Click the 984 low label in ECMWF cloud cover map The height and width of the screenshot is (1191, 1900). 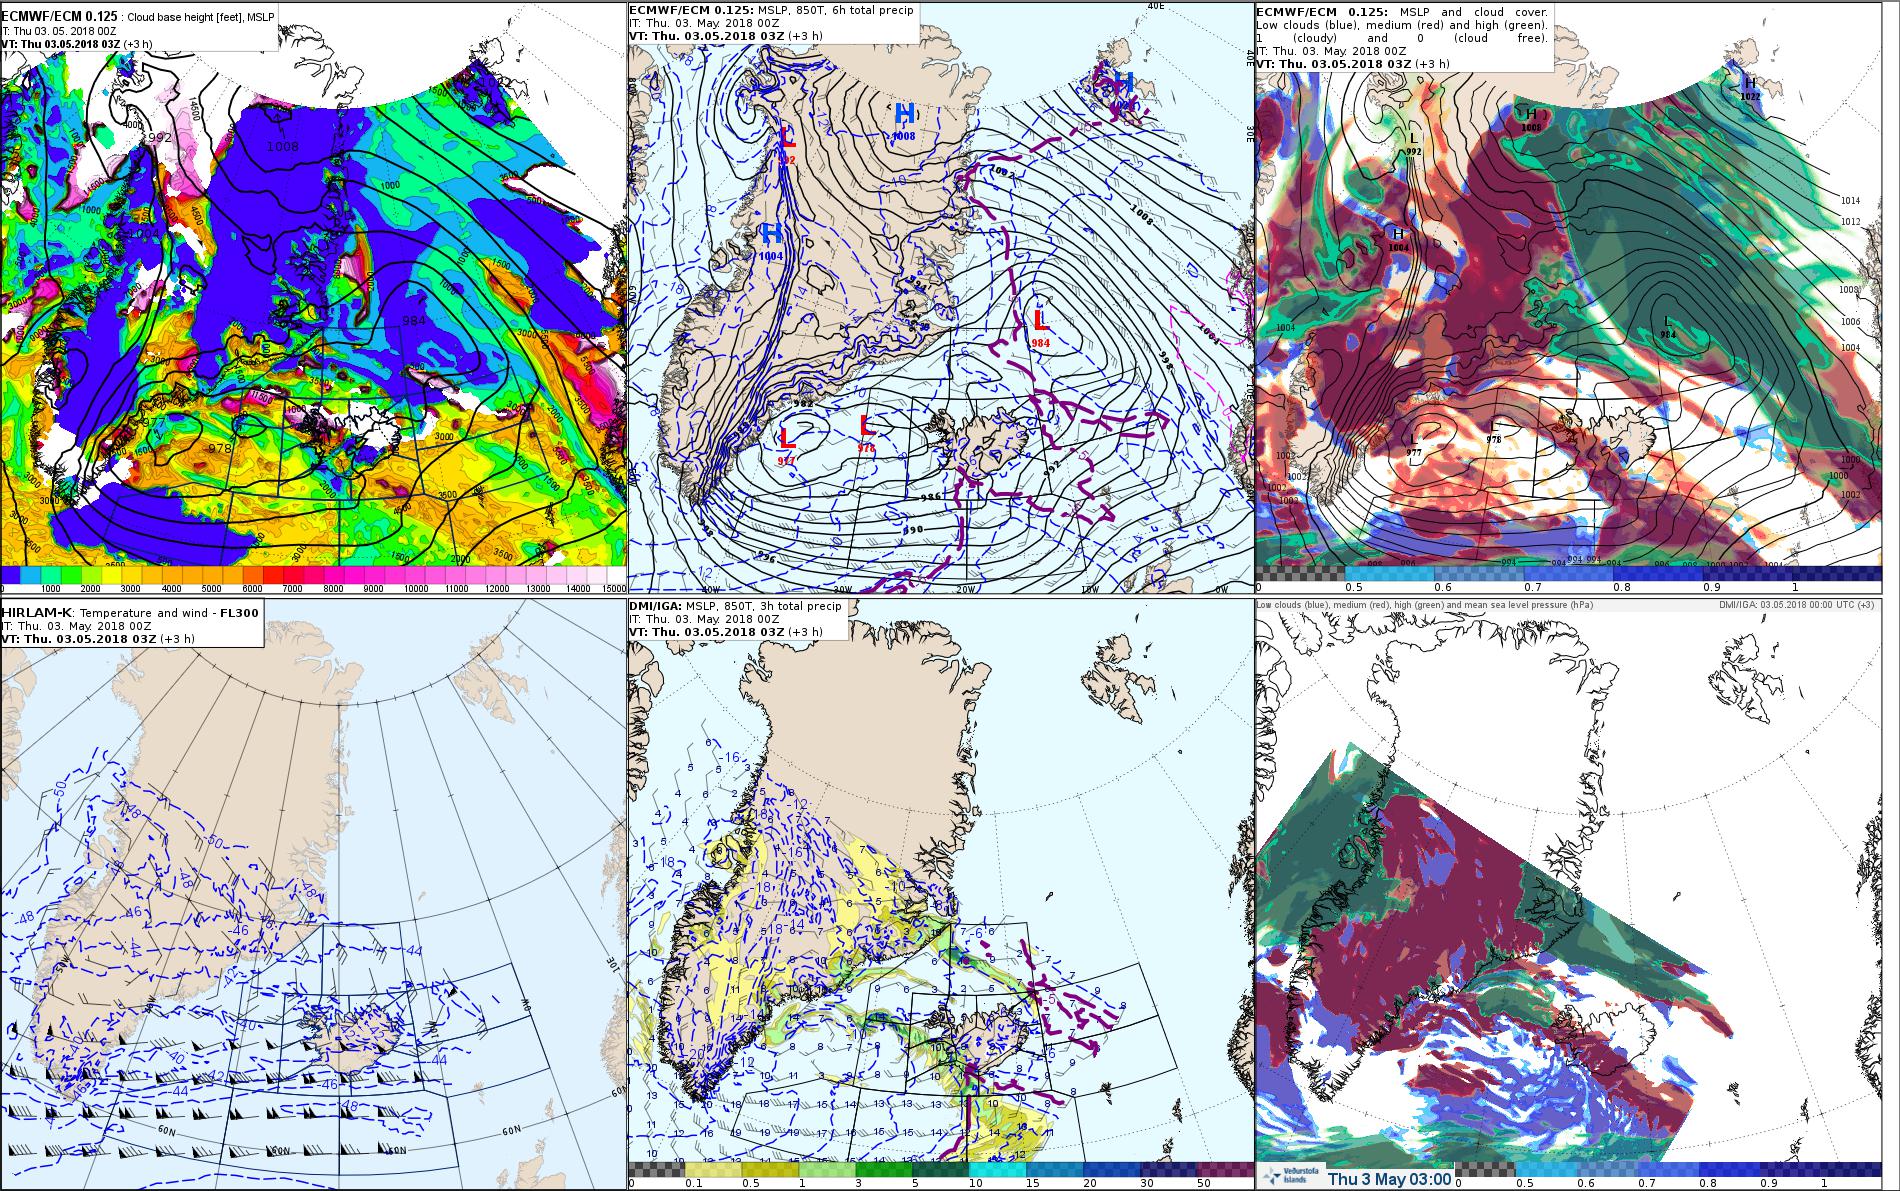coord(1667,334)
